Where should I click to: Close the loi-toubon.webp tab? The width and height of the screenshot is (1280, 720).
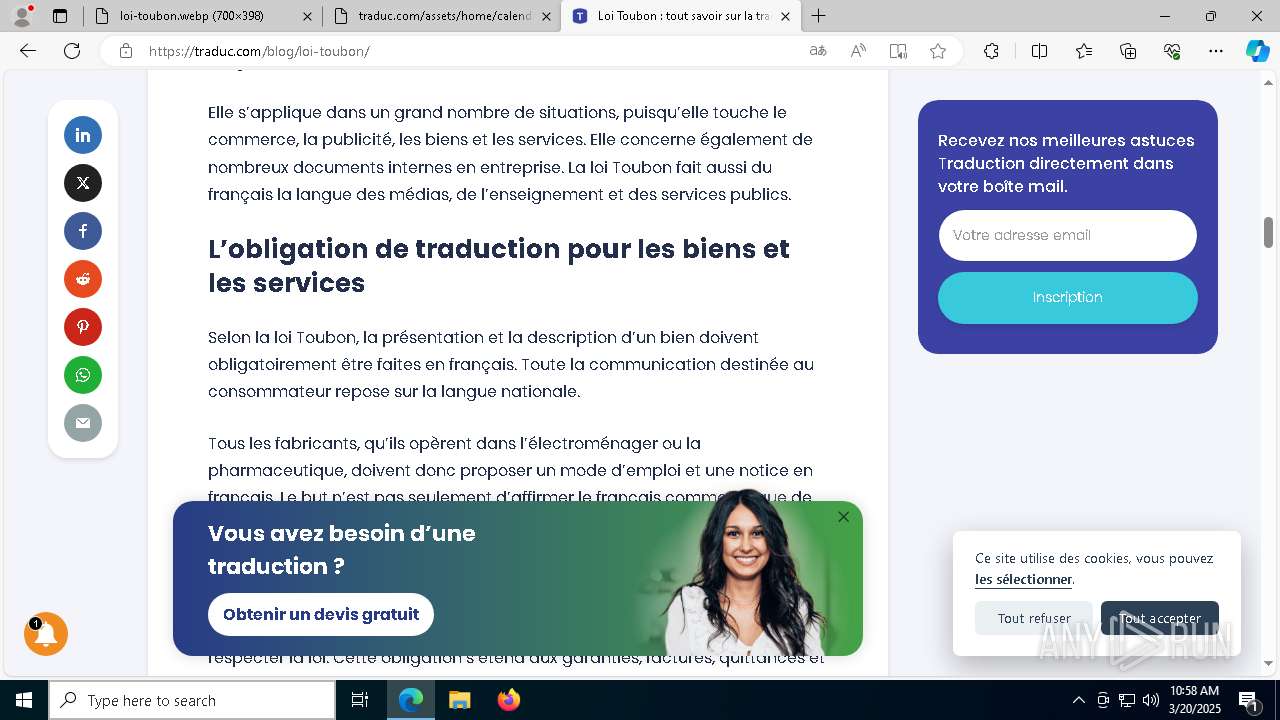(307, 16)
